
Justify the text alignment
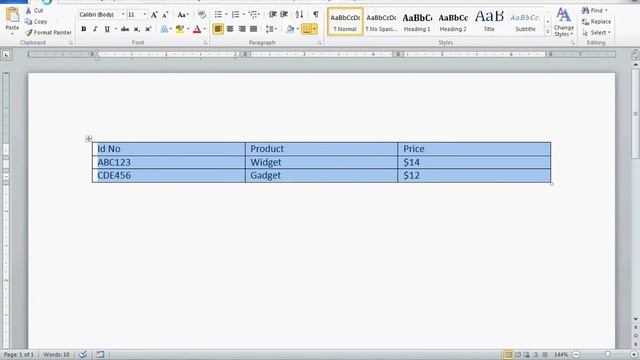[253, 29]
